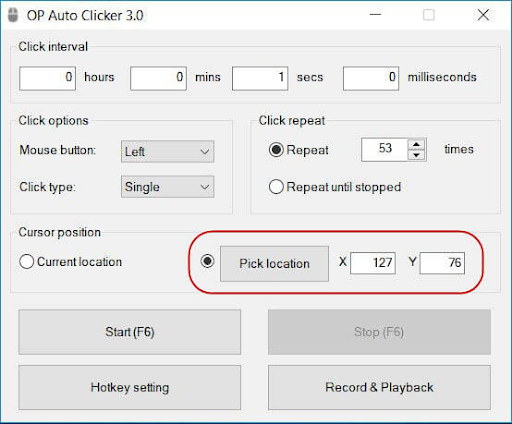512x424 pixels.
Task: Start auto clicking with Start (F6)
Action: (x=130, y=332)
